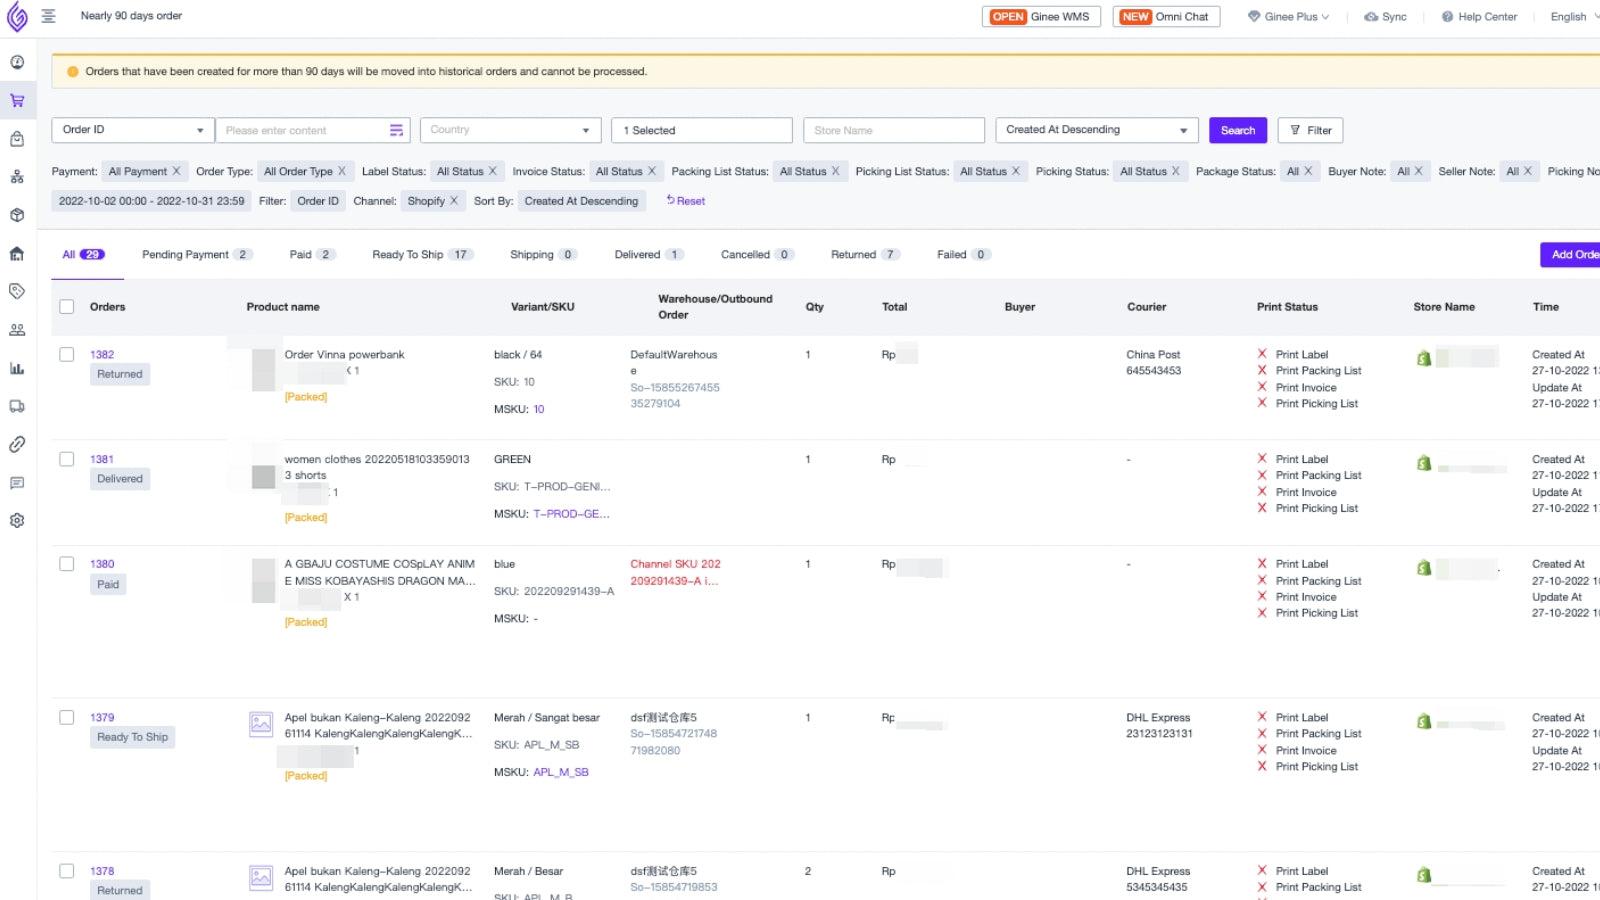The width and height of the screenshot is (1600, 900).
Task: Open the Warehouse home icon in sidebar
Action: (17, 254)
